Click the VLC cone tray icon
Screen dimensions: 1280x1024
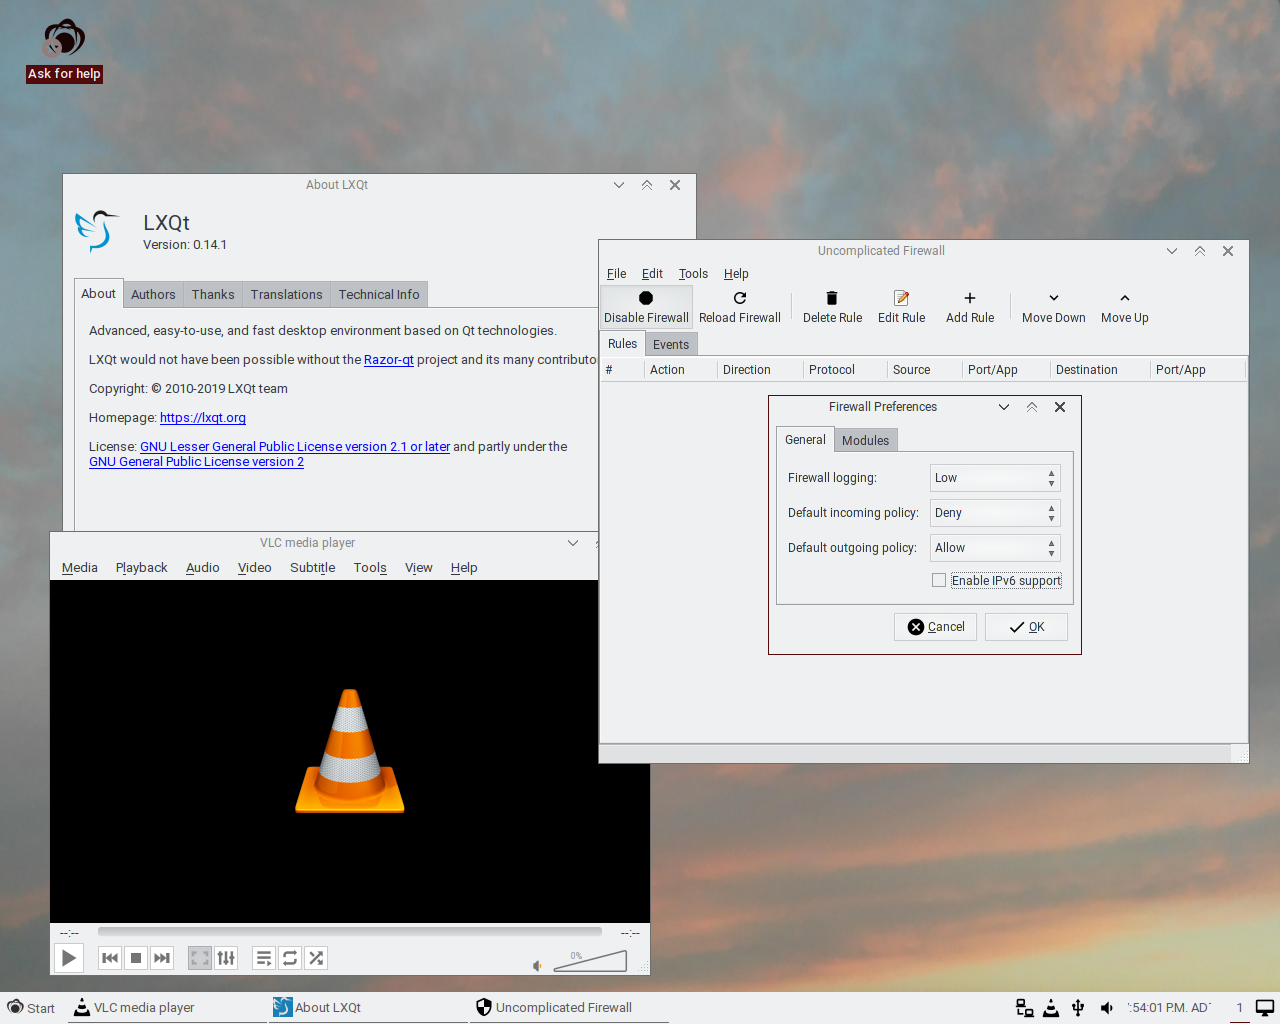click(x=1051, y=1008)
